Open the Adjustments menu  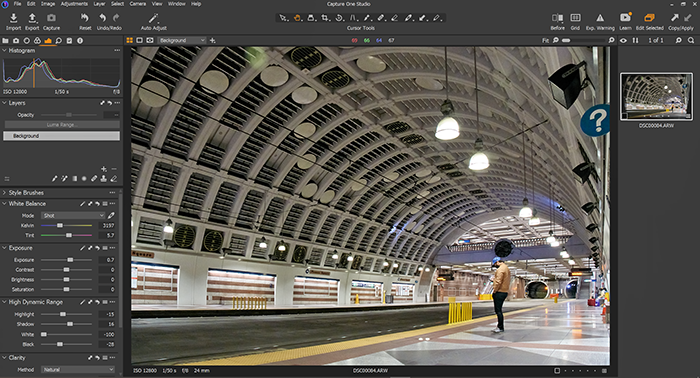(x=74, y=4)
